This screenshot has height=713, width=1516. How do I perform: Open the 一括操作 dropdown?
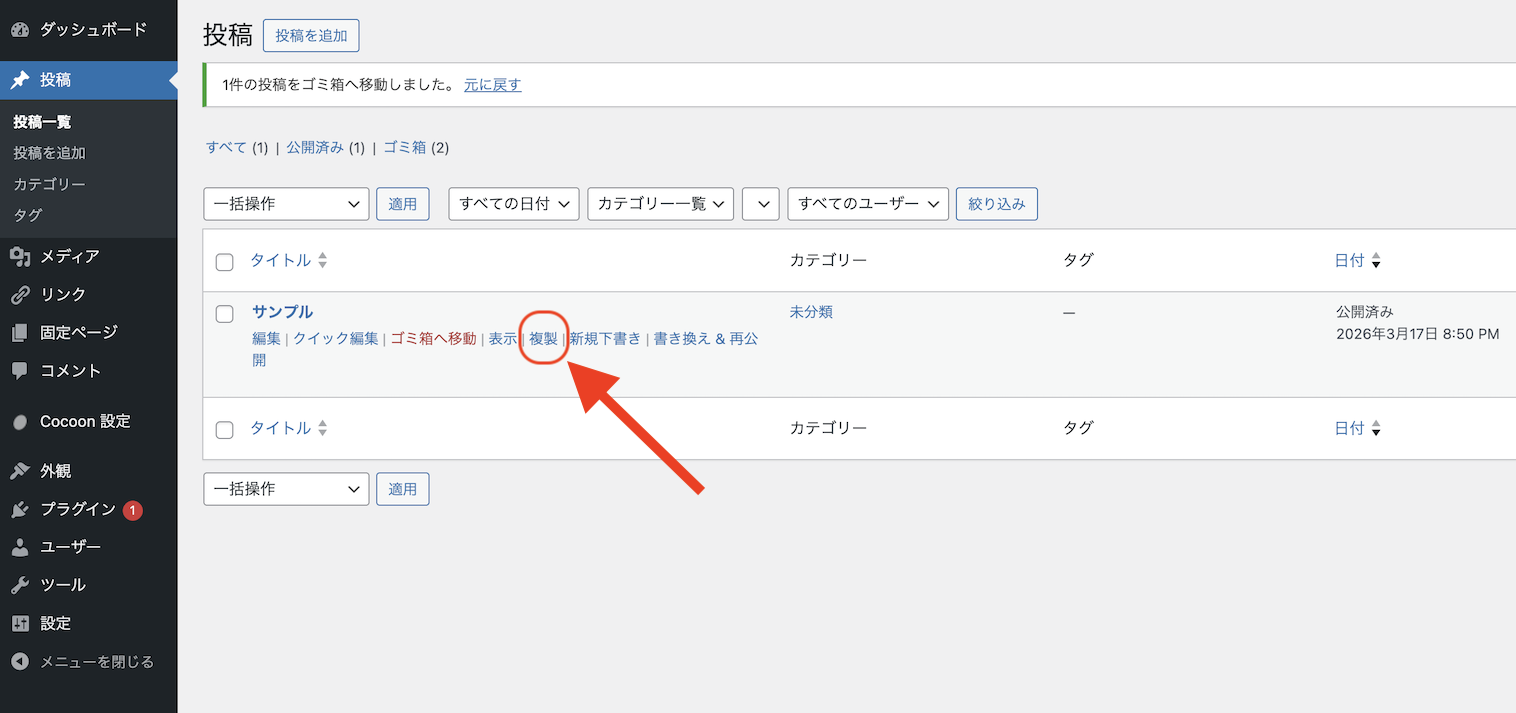point(286,203)
